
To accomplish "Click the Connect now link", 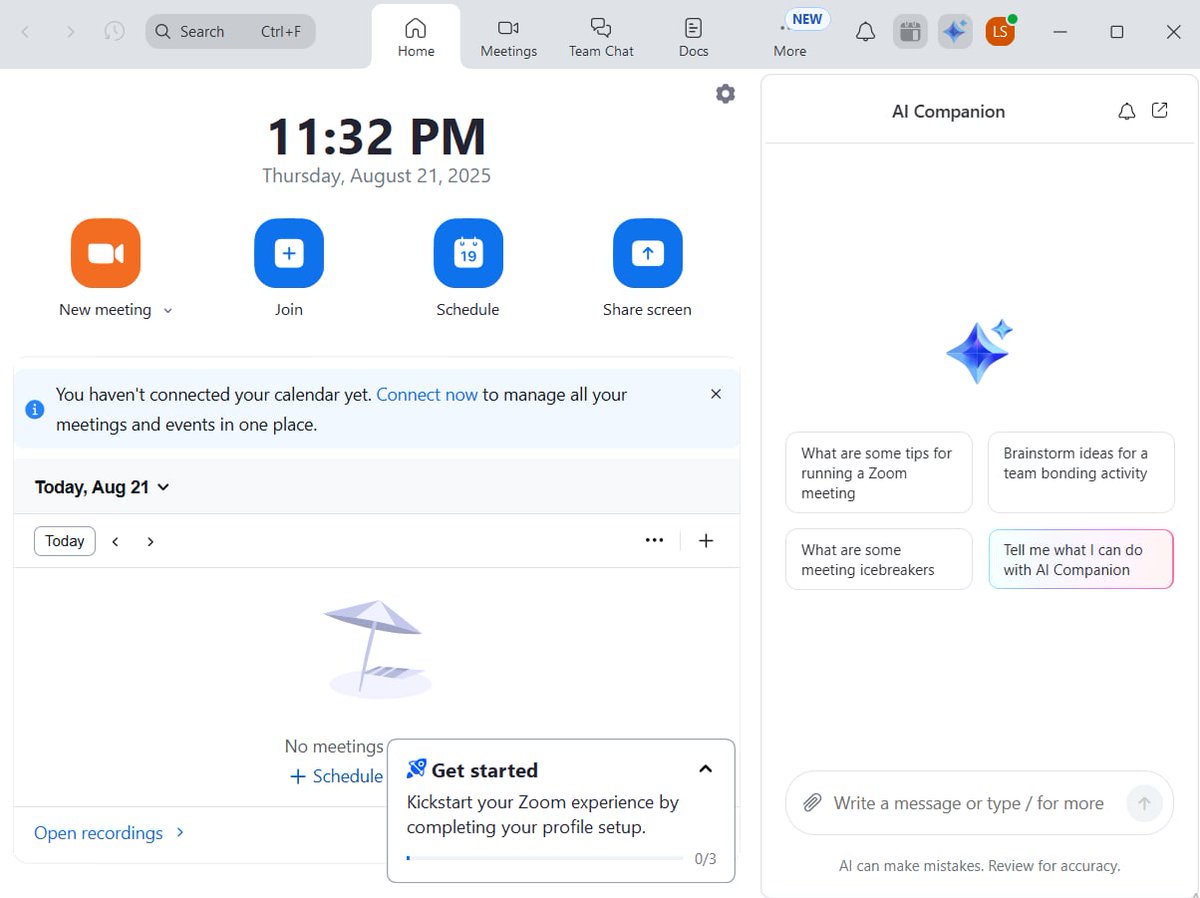I will click(x=427, y=395).
